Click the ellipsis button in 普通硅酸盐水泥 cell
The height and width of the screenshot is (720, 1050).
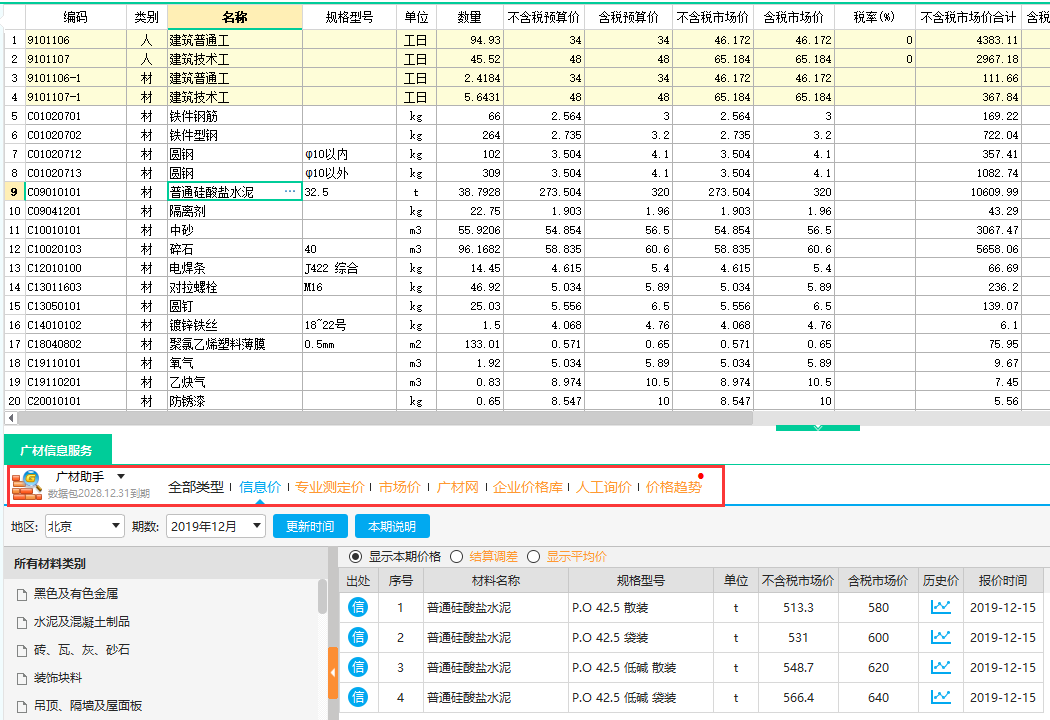click(290, 192)
